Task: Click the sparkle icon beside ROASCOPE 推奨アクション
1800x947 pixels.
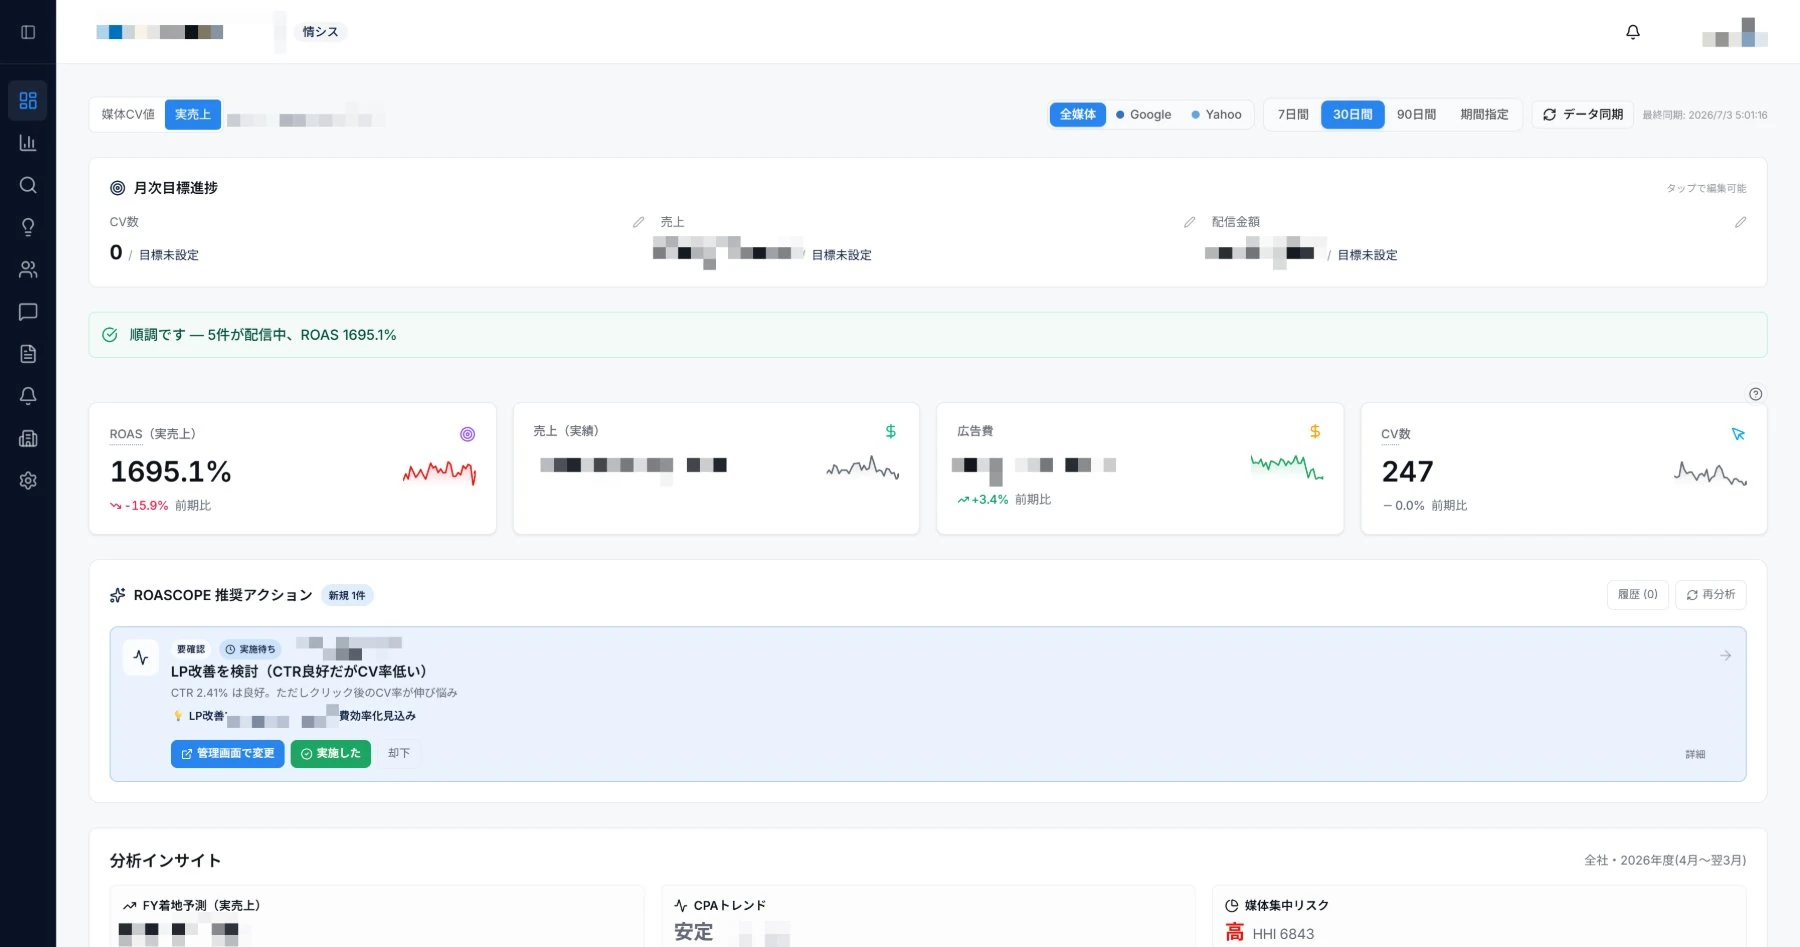Action: click(x=117, y=595)
